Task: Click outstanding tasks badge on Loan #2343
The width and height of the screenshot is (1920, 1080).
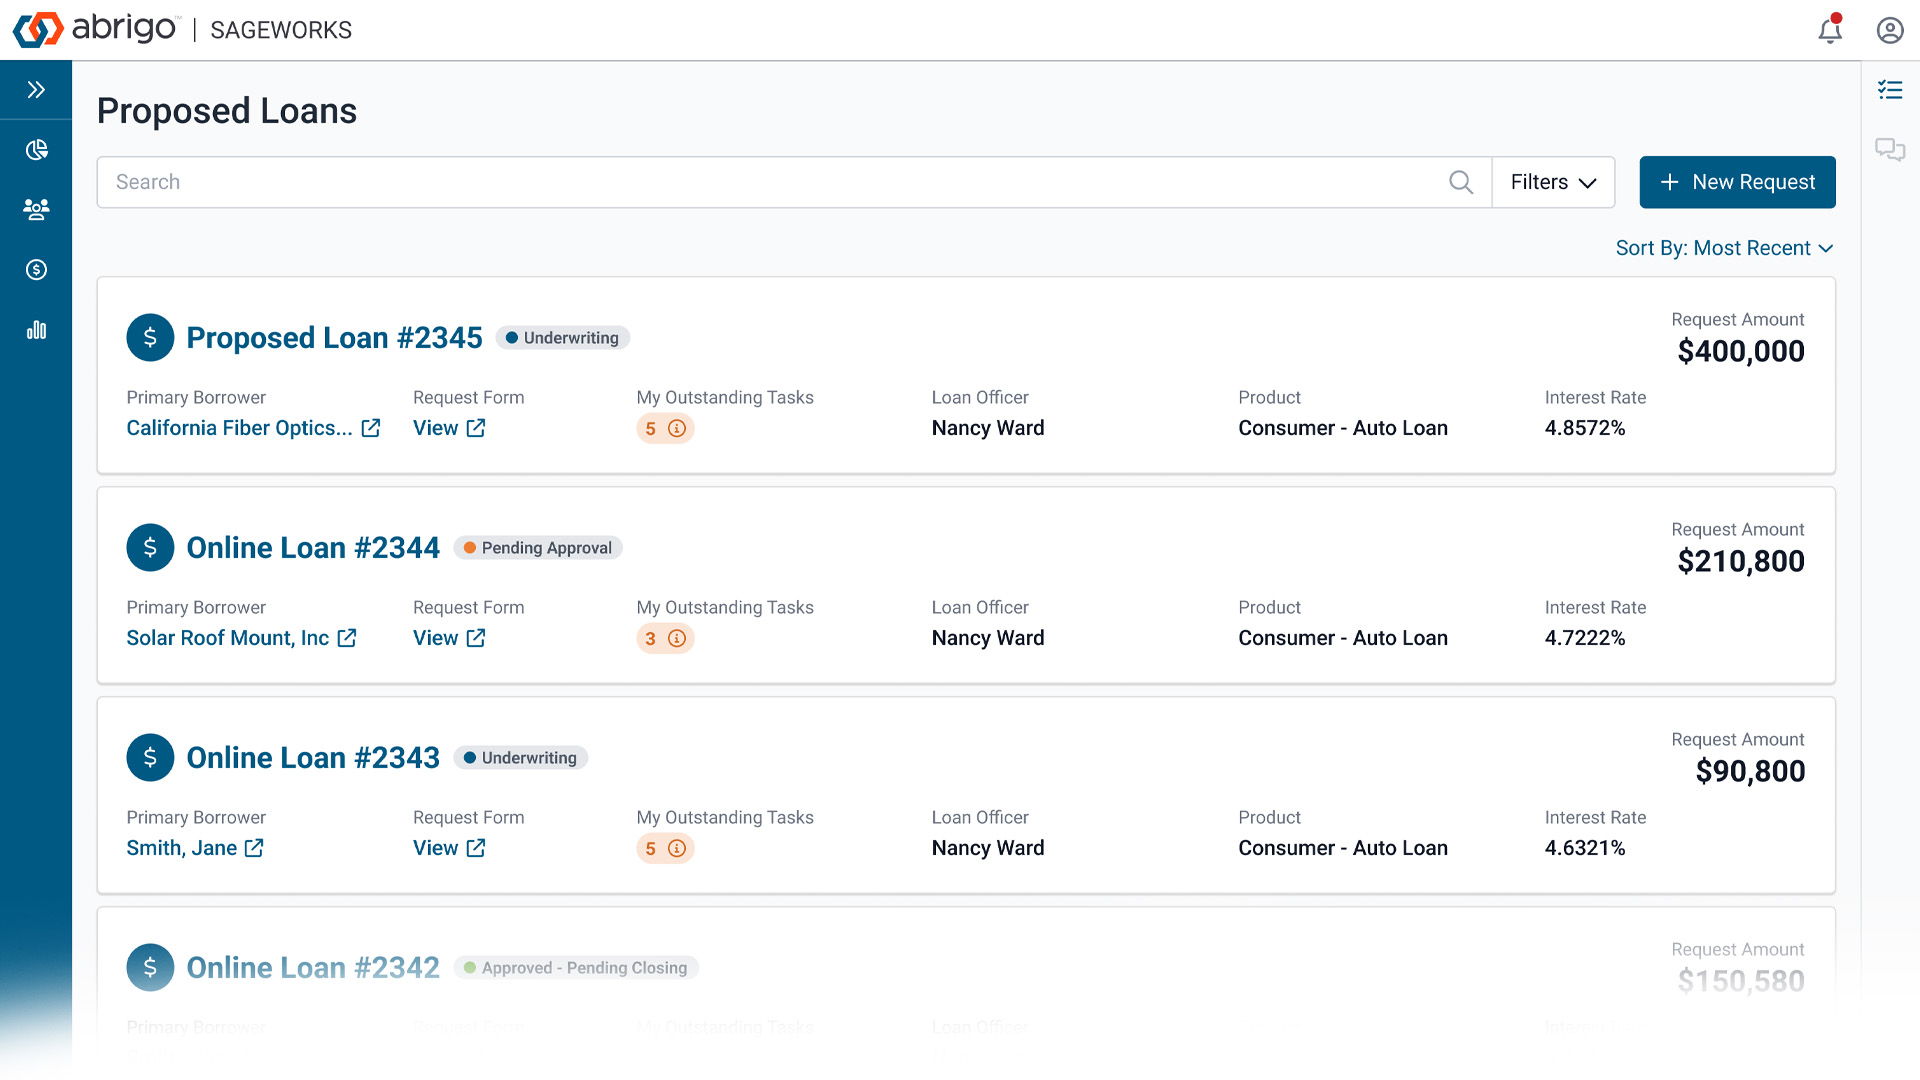Action: click(x=665, y=848)
